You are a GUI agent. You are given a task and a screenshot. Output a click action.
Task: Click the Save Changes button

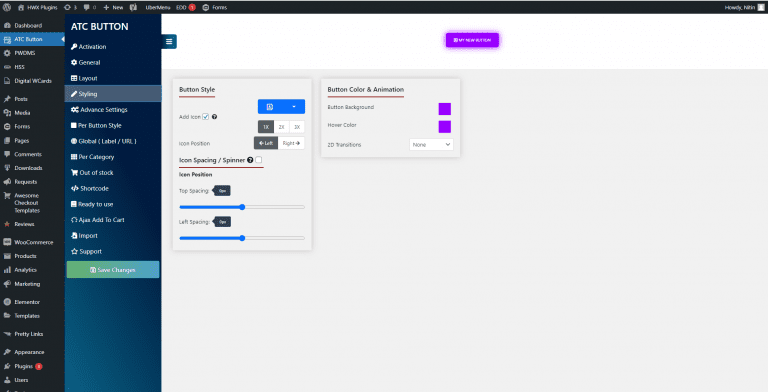tap(113, 270)
